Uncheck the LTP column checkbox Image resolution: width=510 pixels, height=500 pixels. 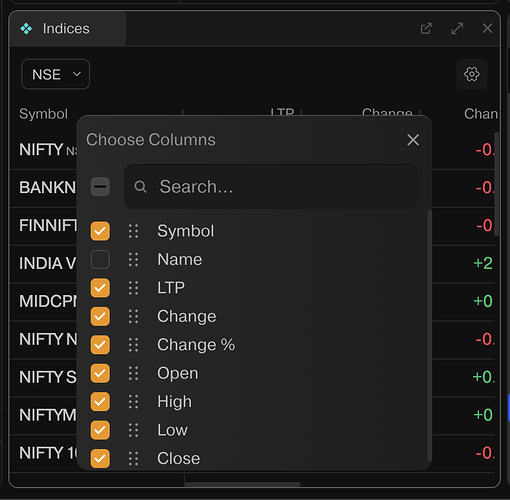tap(100, 288)
